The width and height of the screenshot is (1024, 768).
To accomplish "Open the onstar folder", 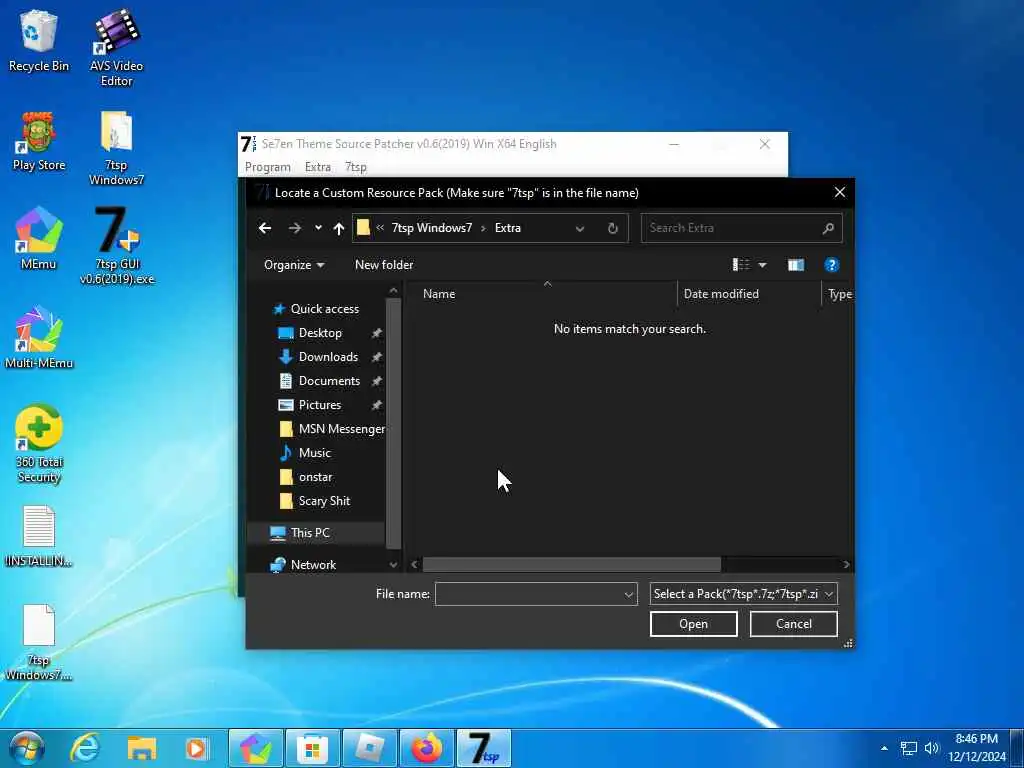I will 315,477.
